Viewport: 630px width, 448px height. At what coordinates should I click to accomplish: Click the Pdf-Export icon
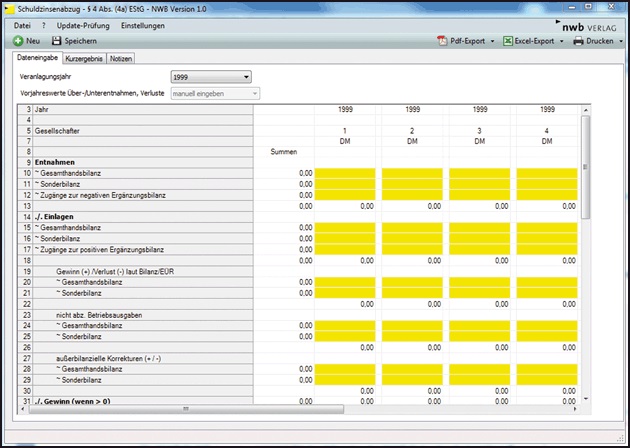[443, 41]
